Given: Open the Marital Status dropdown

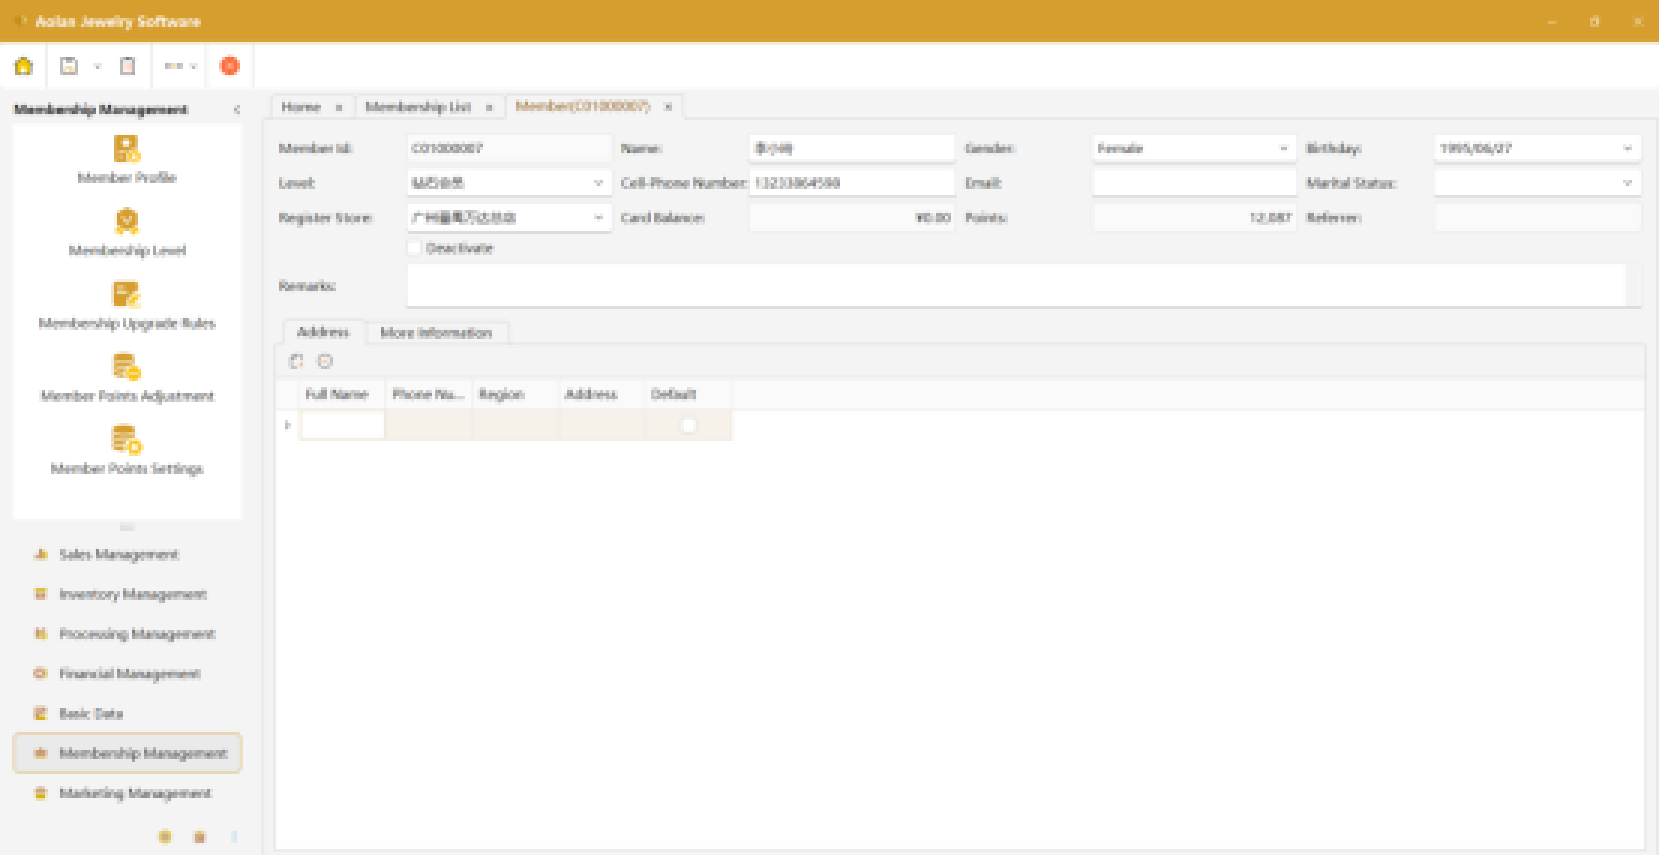Looking at the screenshot, I should point(1627,183).
